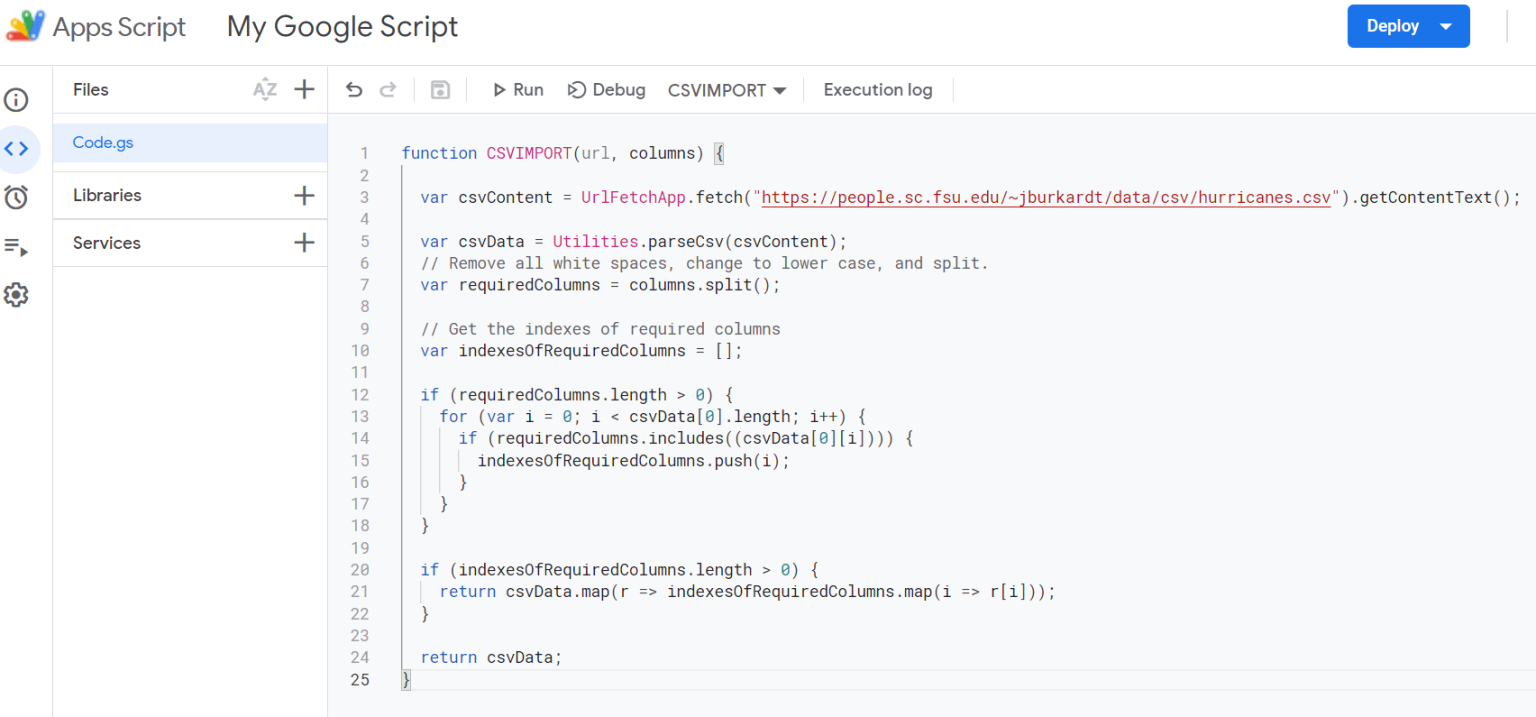1536x717 pixels.
Task: Show the Execution log
Action: click(x=877, y=89)
